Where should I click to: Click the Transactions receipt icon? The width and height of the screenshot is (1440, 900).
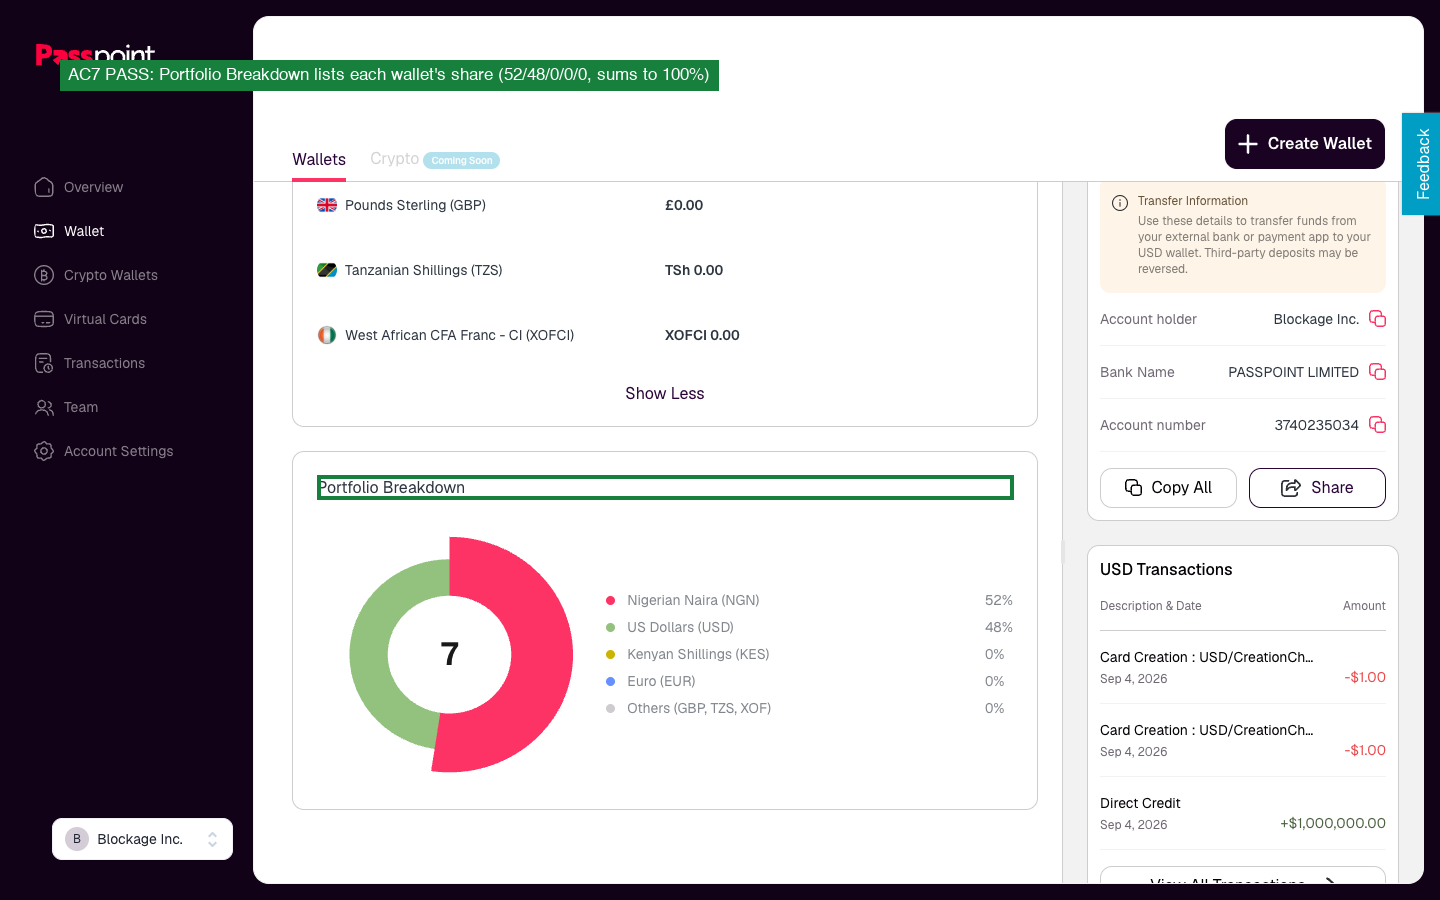pyautogui.click(x=44, y=363)
